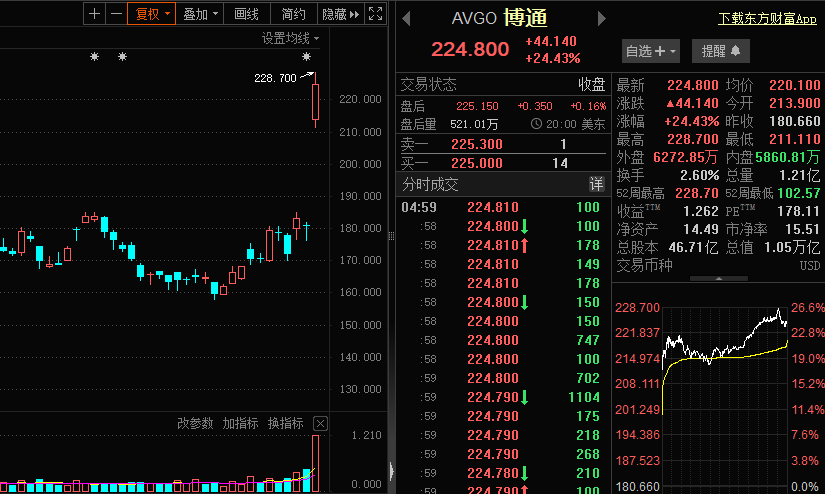Click the 224.800 current price
825x494 pixels.
pyautogui.click(x=470, y=49)
